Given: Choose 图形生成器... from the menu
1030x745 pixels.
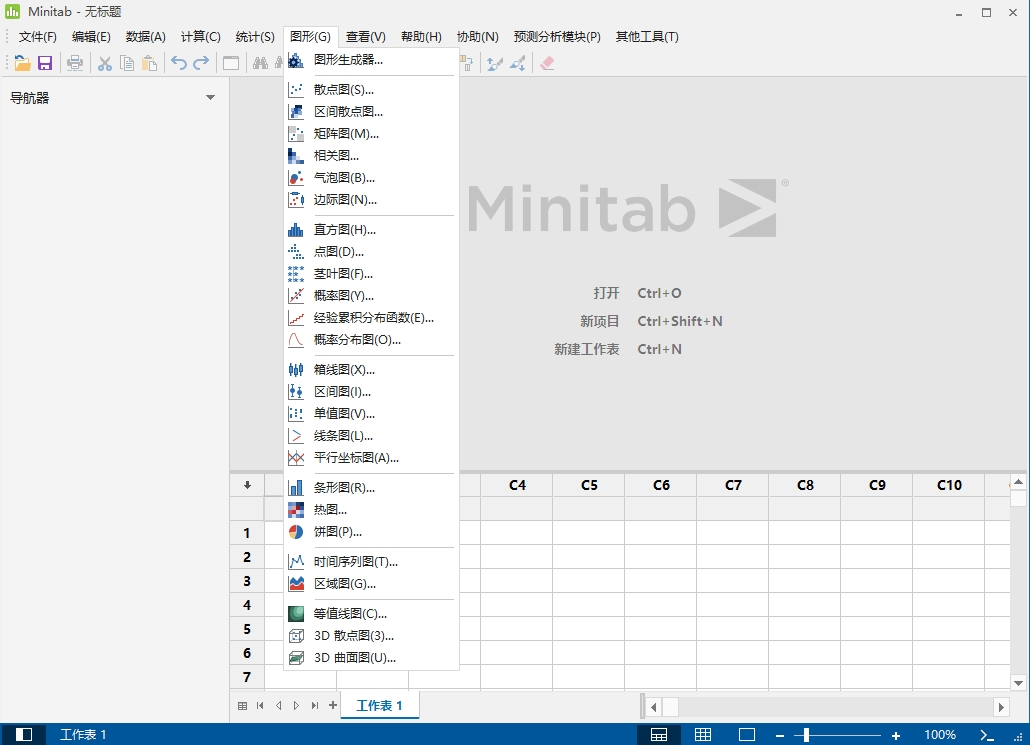Looking at the screenshot, I should [371, 60].
